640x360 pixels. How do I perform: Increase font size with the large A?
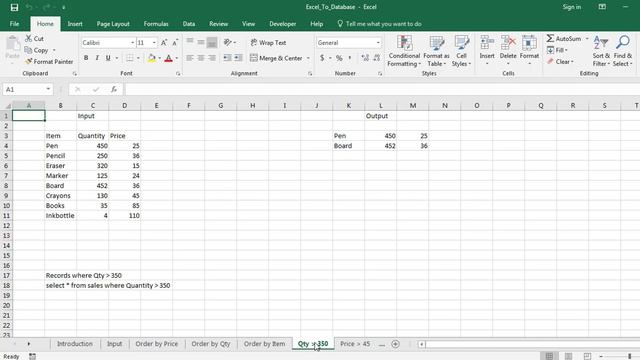[164, 42]
